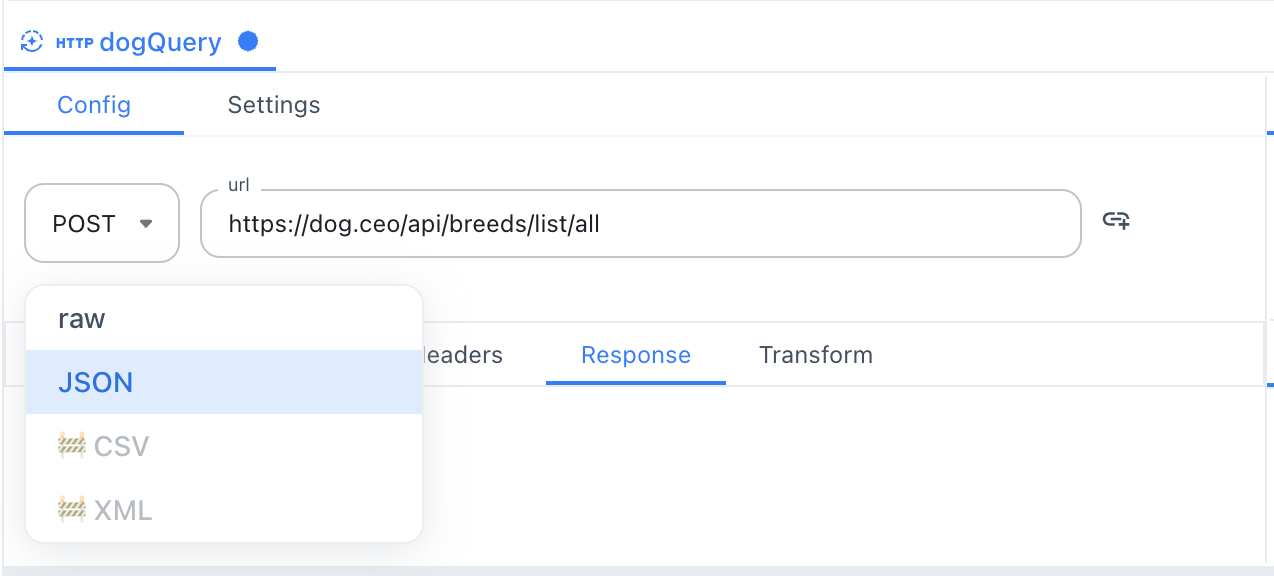
Task: Switch to the Transform tab
Action: [815, 354]
